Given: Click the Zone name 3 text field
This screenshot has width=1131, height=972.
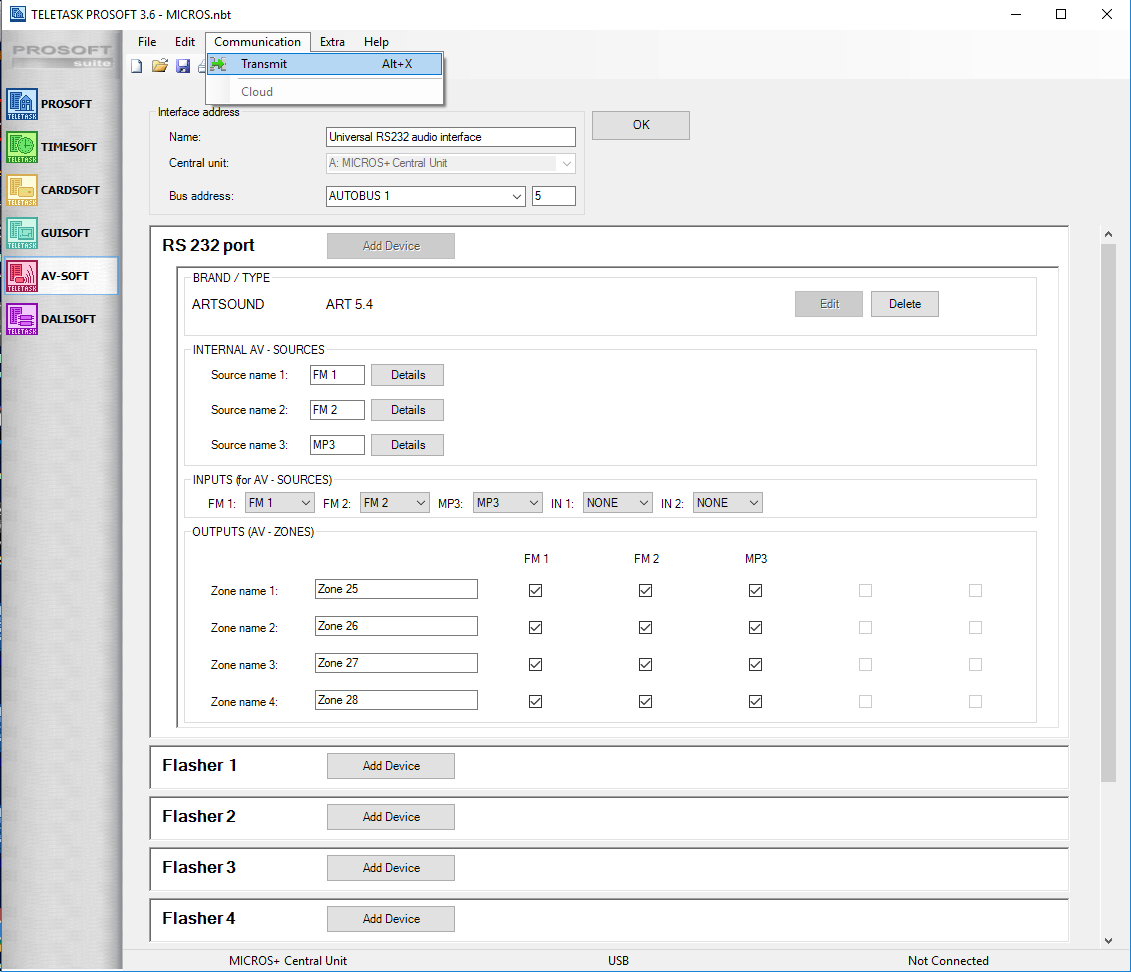Looking at the screenshot, I should pyautogui.click(x=396, y=663).
